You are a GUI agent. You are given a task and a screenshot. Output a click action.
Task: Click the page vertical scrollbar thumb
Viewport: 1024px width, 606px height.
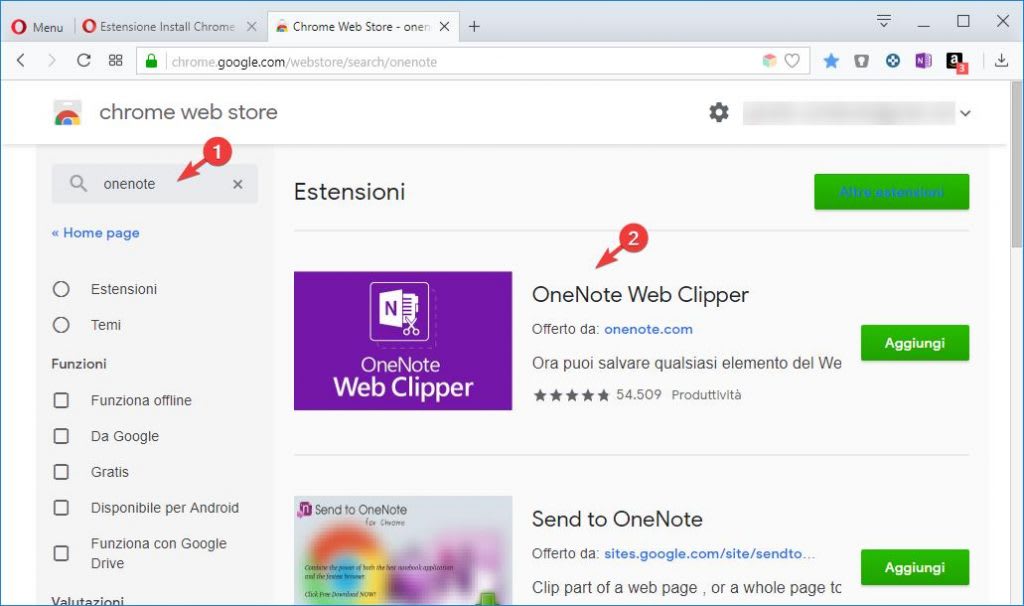(1017, 165)
